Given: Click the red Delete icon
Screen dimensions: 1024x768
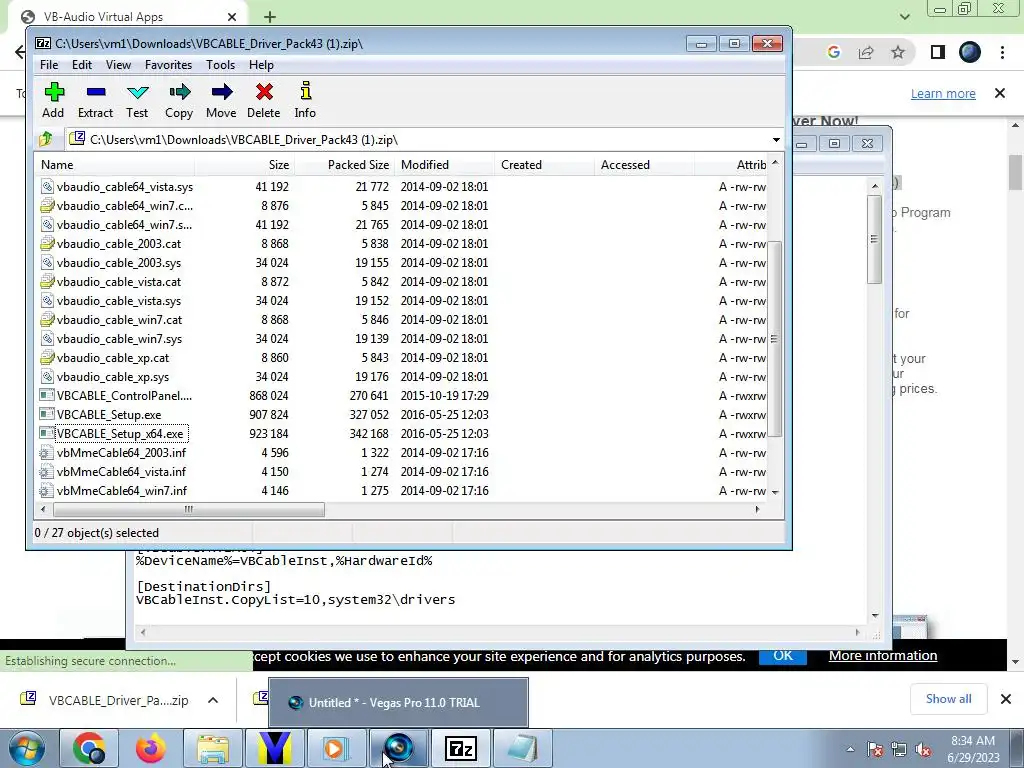Looking at the screenshot, I should 264,100.
